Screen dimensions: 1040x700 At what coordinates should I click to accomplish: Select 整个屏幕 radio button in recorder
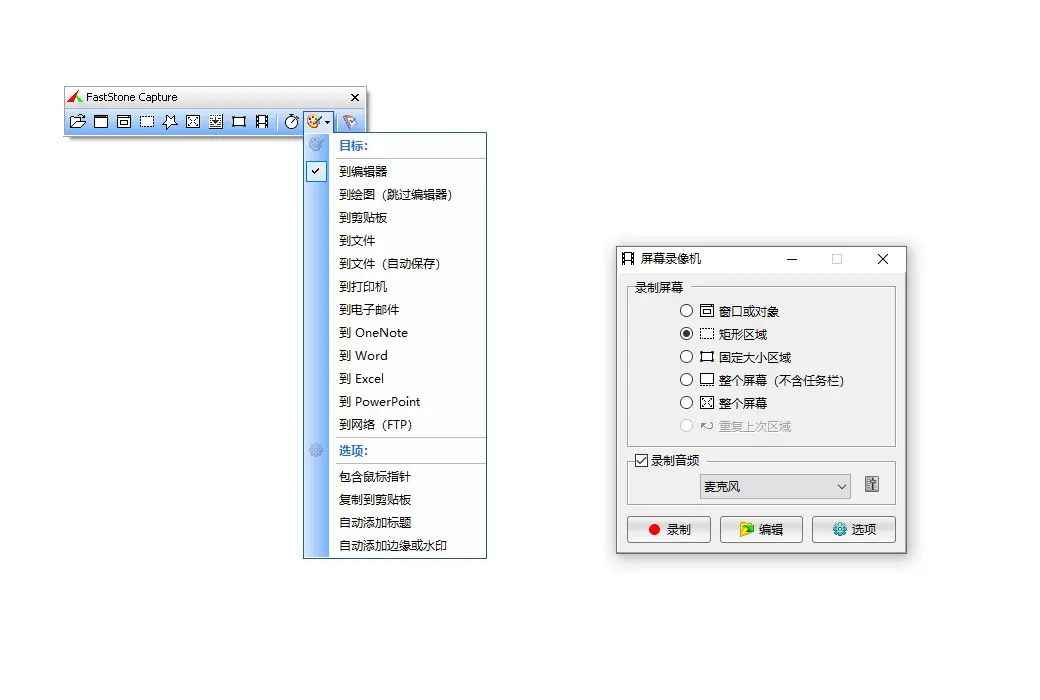pyautogui.click(x=686, y=403)
